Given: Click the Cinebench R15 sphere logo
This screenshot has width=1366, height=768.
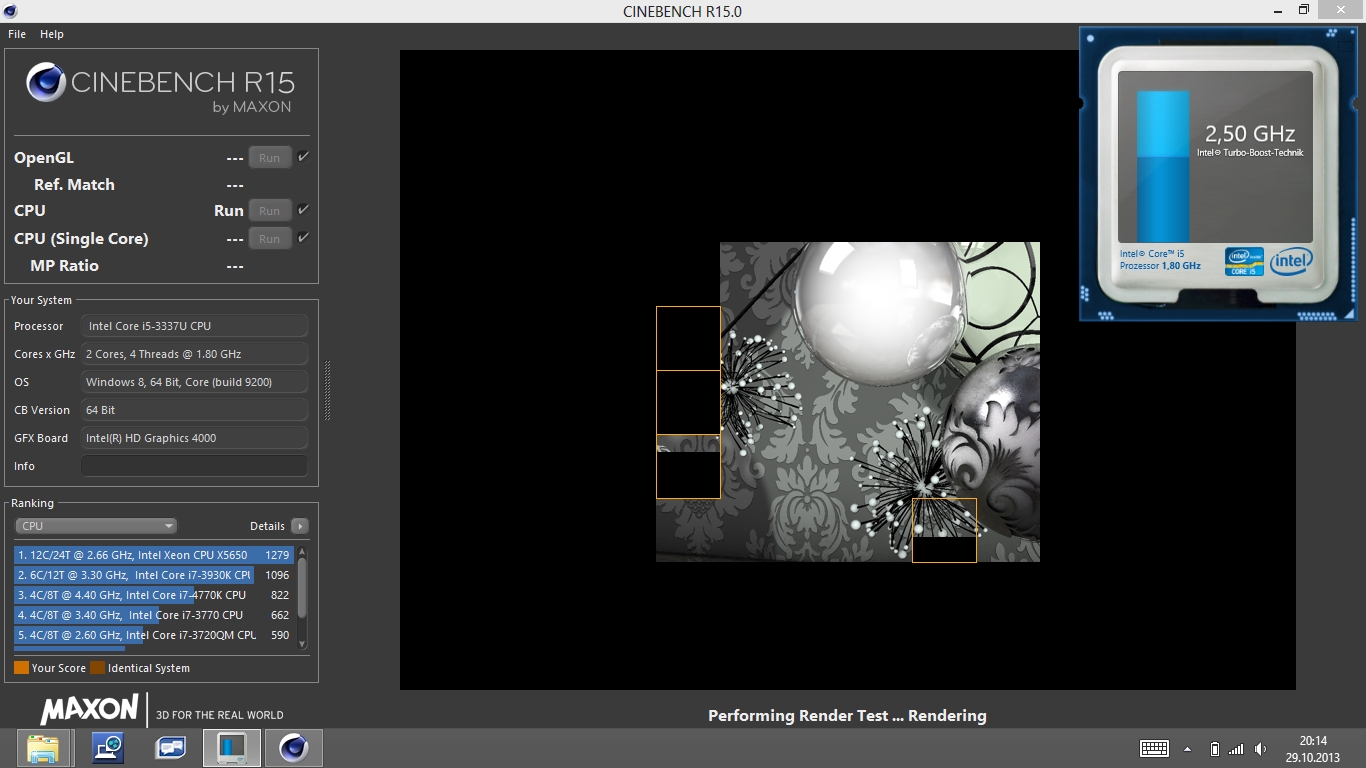Looking at the screenshot, I should (x=46, y=82).
